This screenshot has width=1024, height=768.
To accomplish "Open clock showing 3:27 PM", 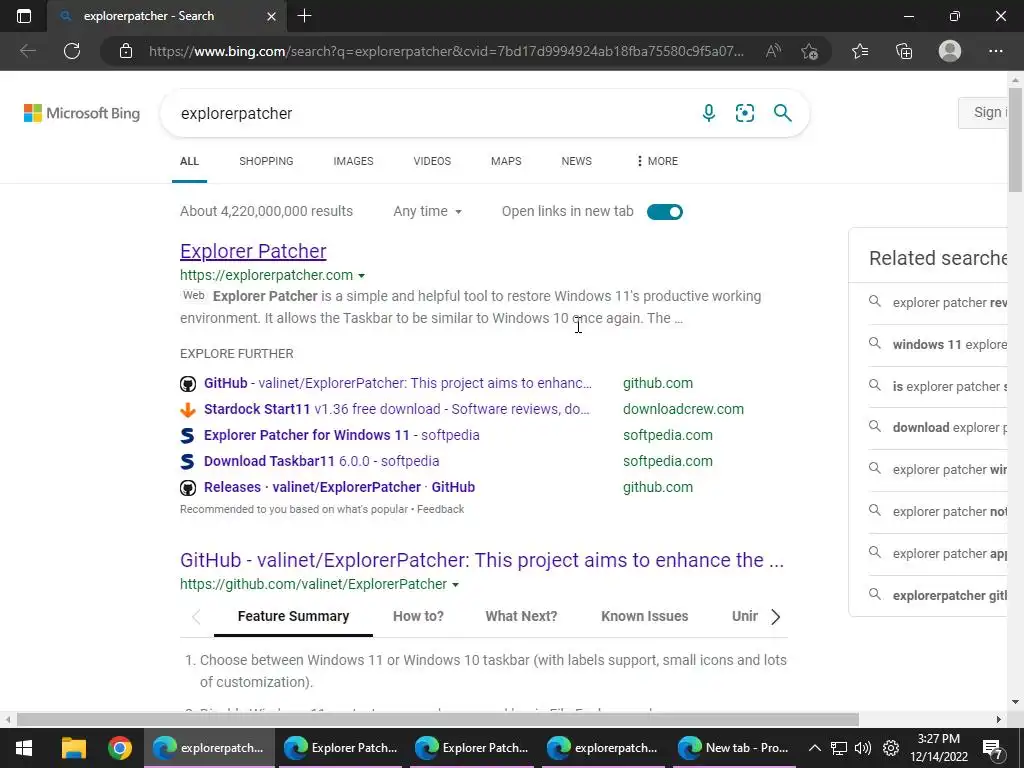I will (x=939, y=748).
